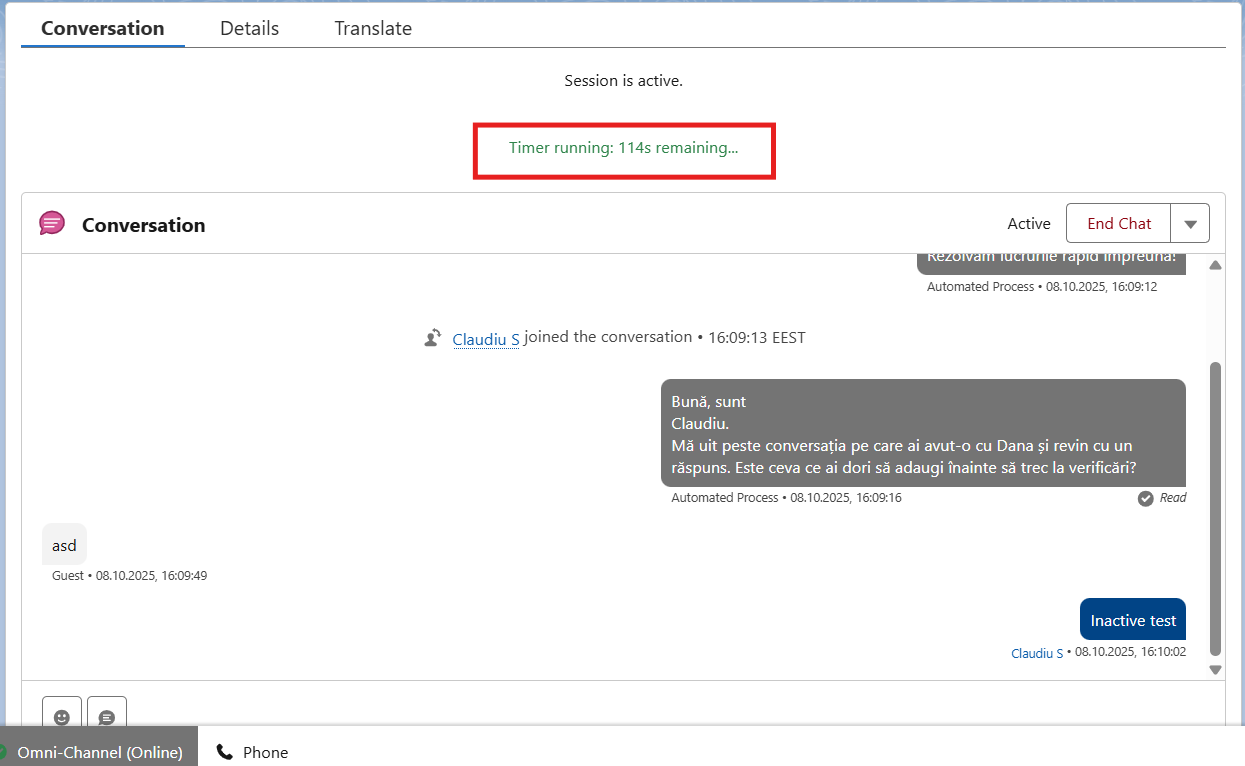The image size is (1245, 766).
Task: Click the agent-joined person icon
Action: [x=432, y=337]
